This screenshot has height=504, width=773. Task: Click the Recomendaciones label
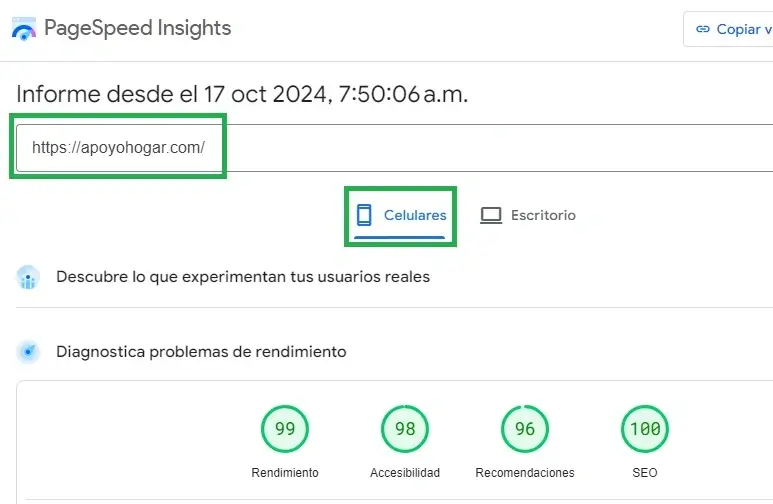(525, 472)
